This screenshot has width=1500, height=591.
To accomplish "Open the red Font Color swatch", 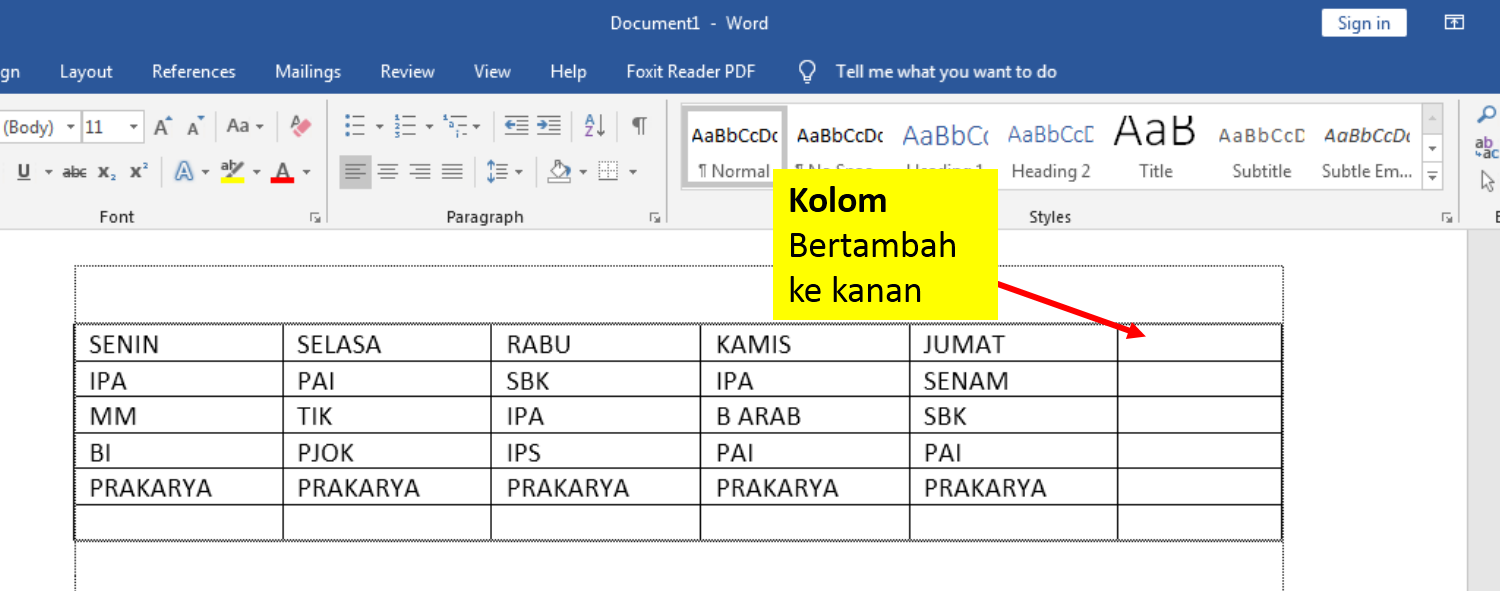I will point(282,171).
